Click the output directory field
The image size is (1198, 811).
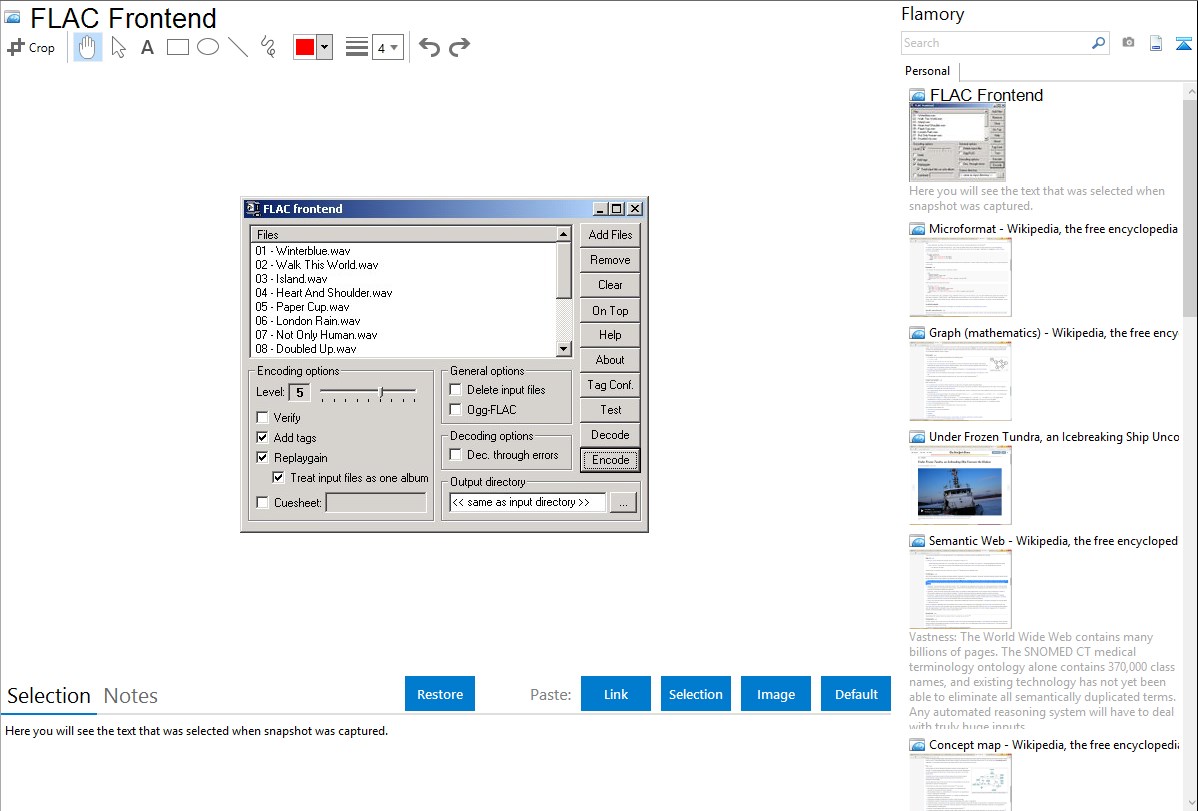pyautogui.click(x=527, y=502)
